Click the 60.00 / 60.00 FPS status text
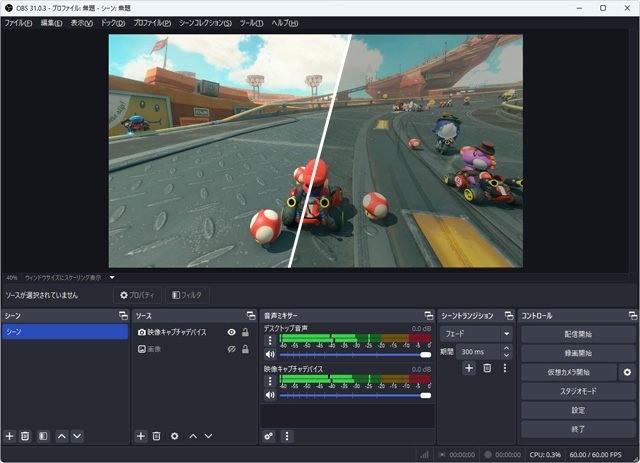Image resolution: width=640 pixels, height=463 pixels. [x=596, y=454]
